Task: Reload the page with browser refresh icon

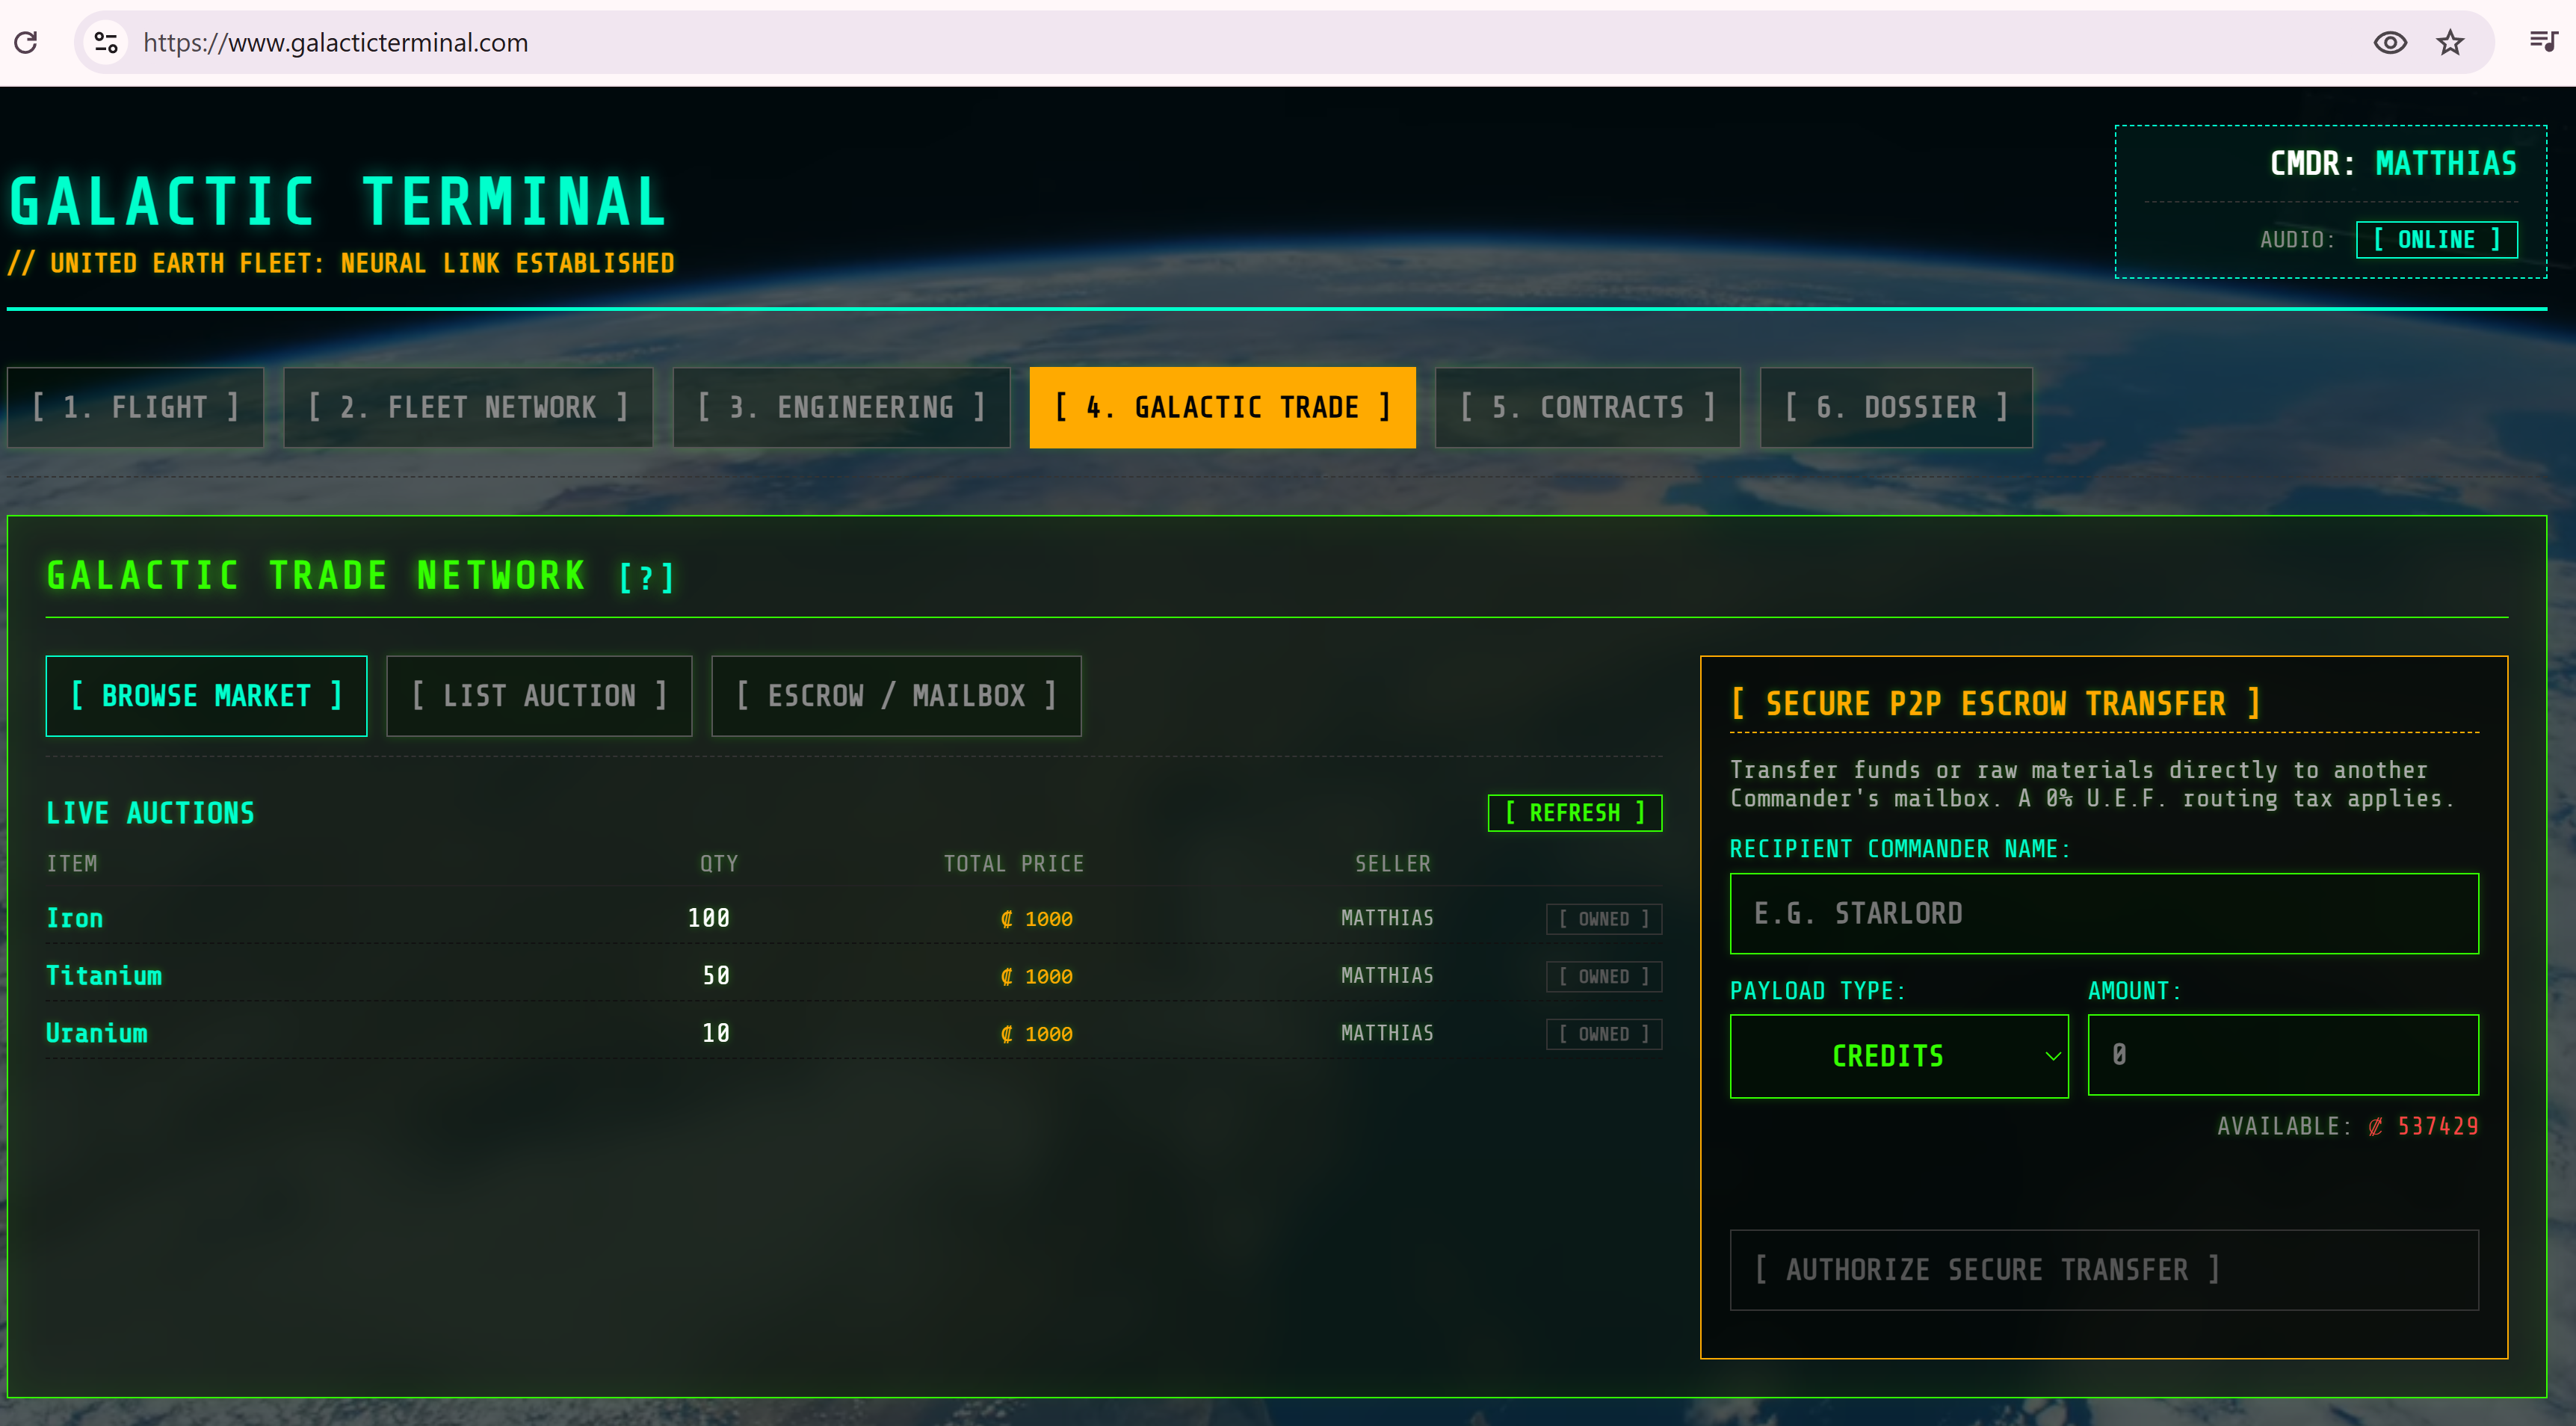Action: 26,42
